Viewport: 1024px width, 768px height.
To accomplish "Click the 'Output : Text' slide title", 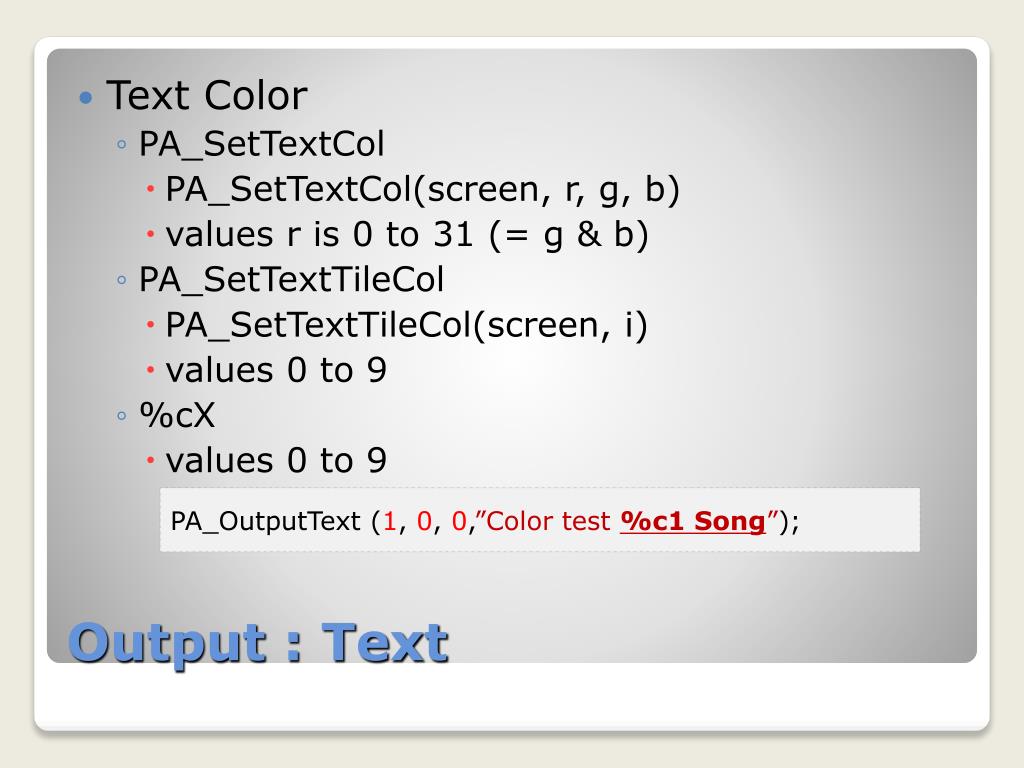I will click(x=258, y=644).
